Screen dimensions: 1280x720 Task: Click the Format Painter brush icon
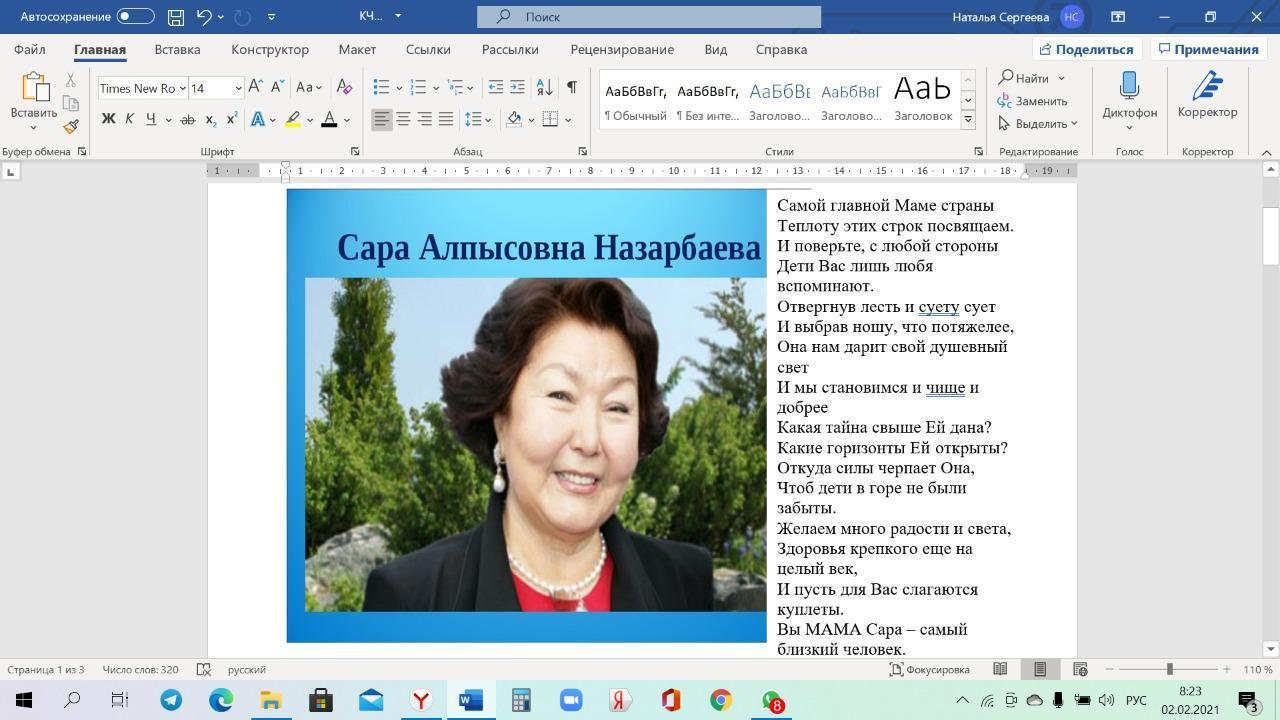point(70,127)
